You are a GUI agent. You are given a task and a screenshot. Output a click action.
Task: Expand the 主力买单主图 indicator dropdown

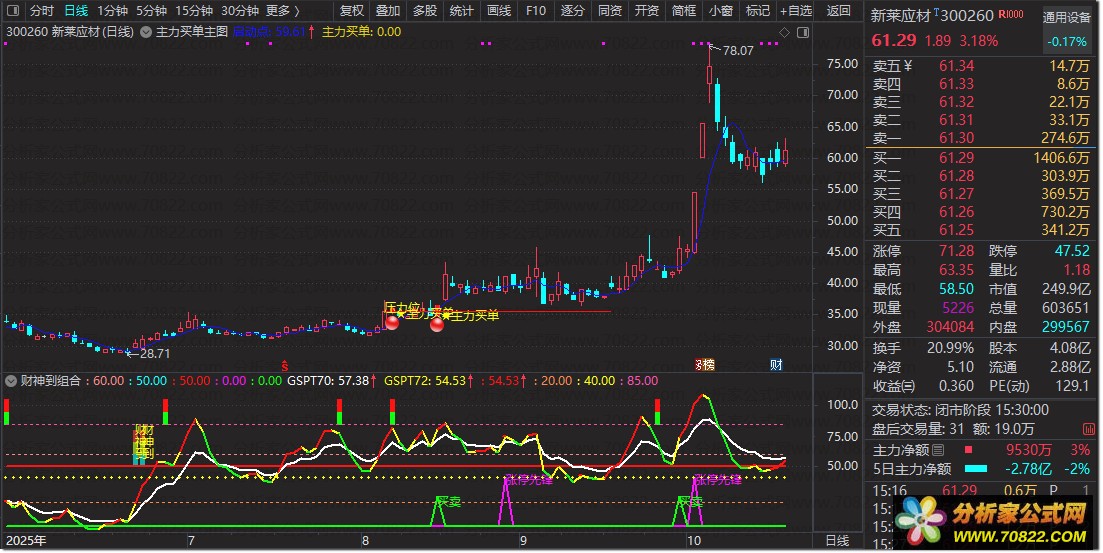(x=147, y=31)
